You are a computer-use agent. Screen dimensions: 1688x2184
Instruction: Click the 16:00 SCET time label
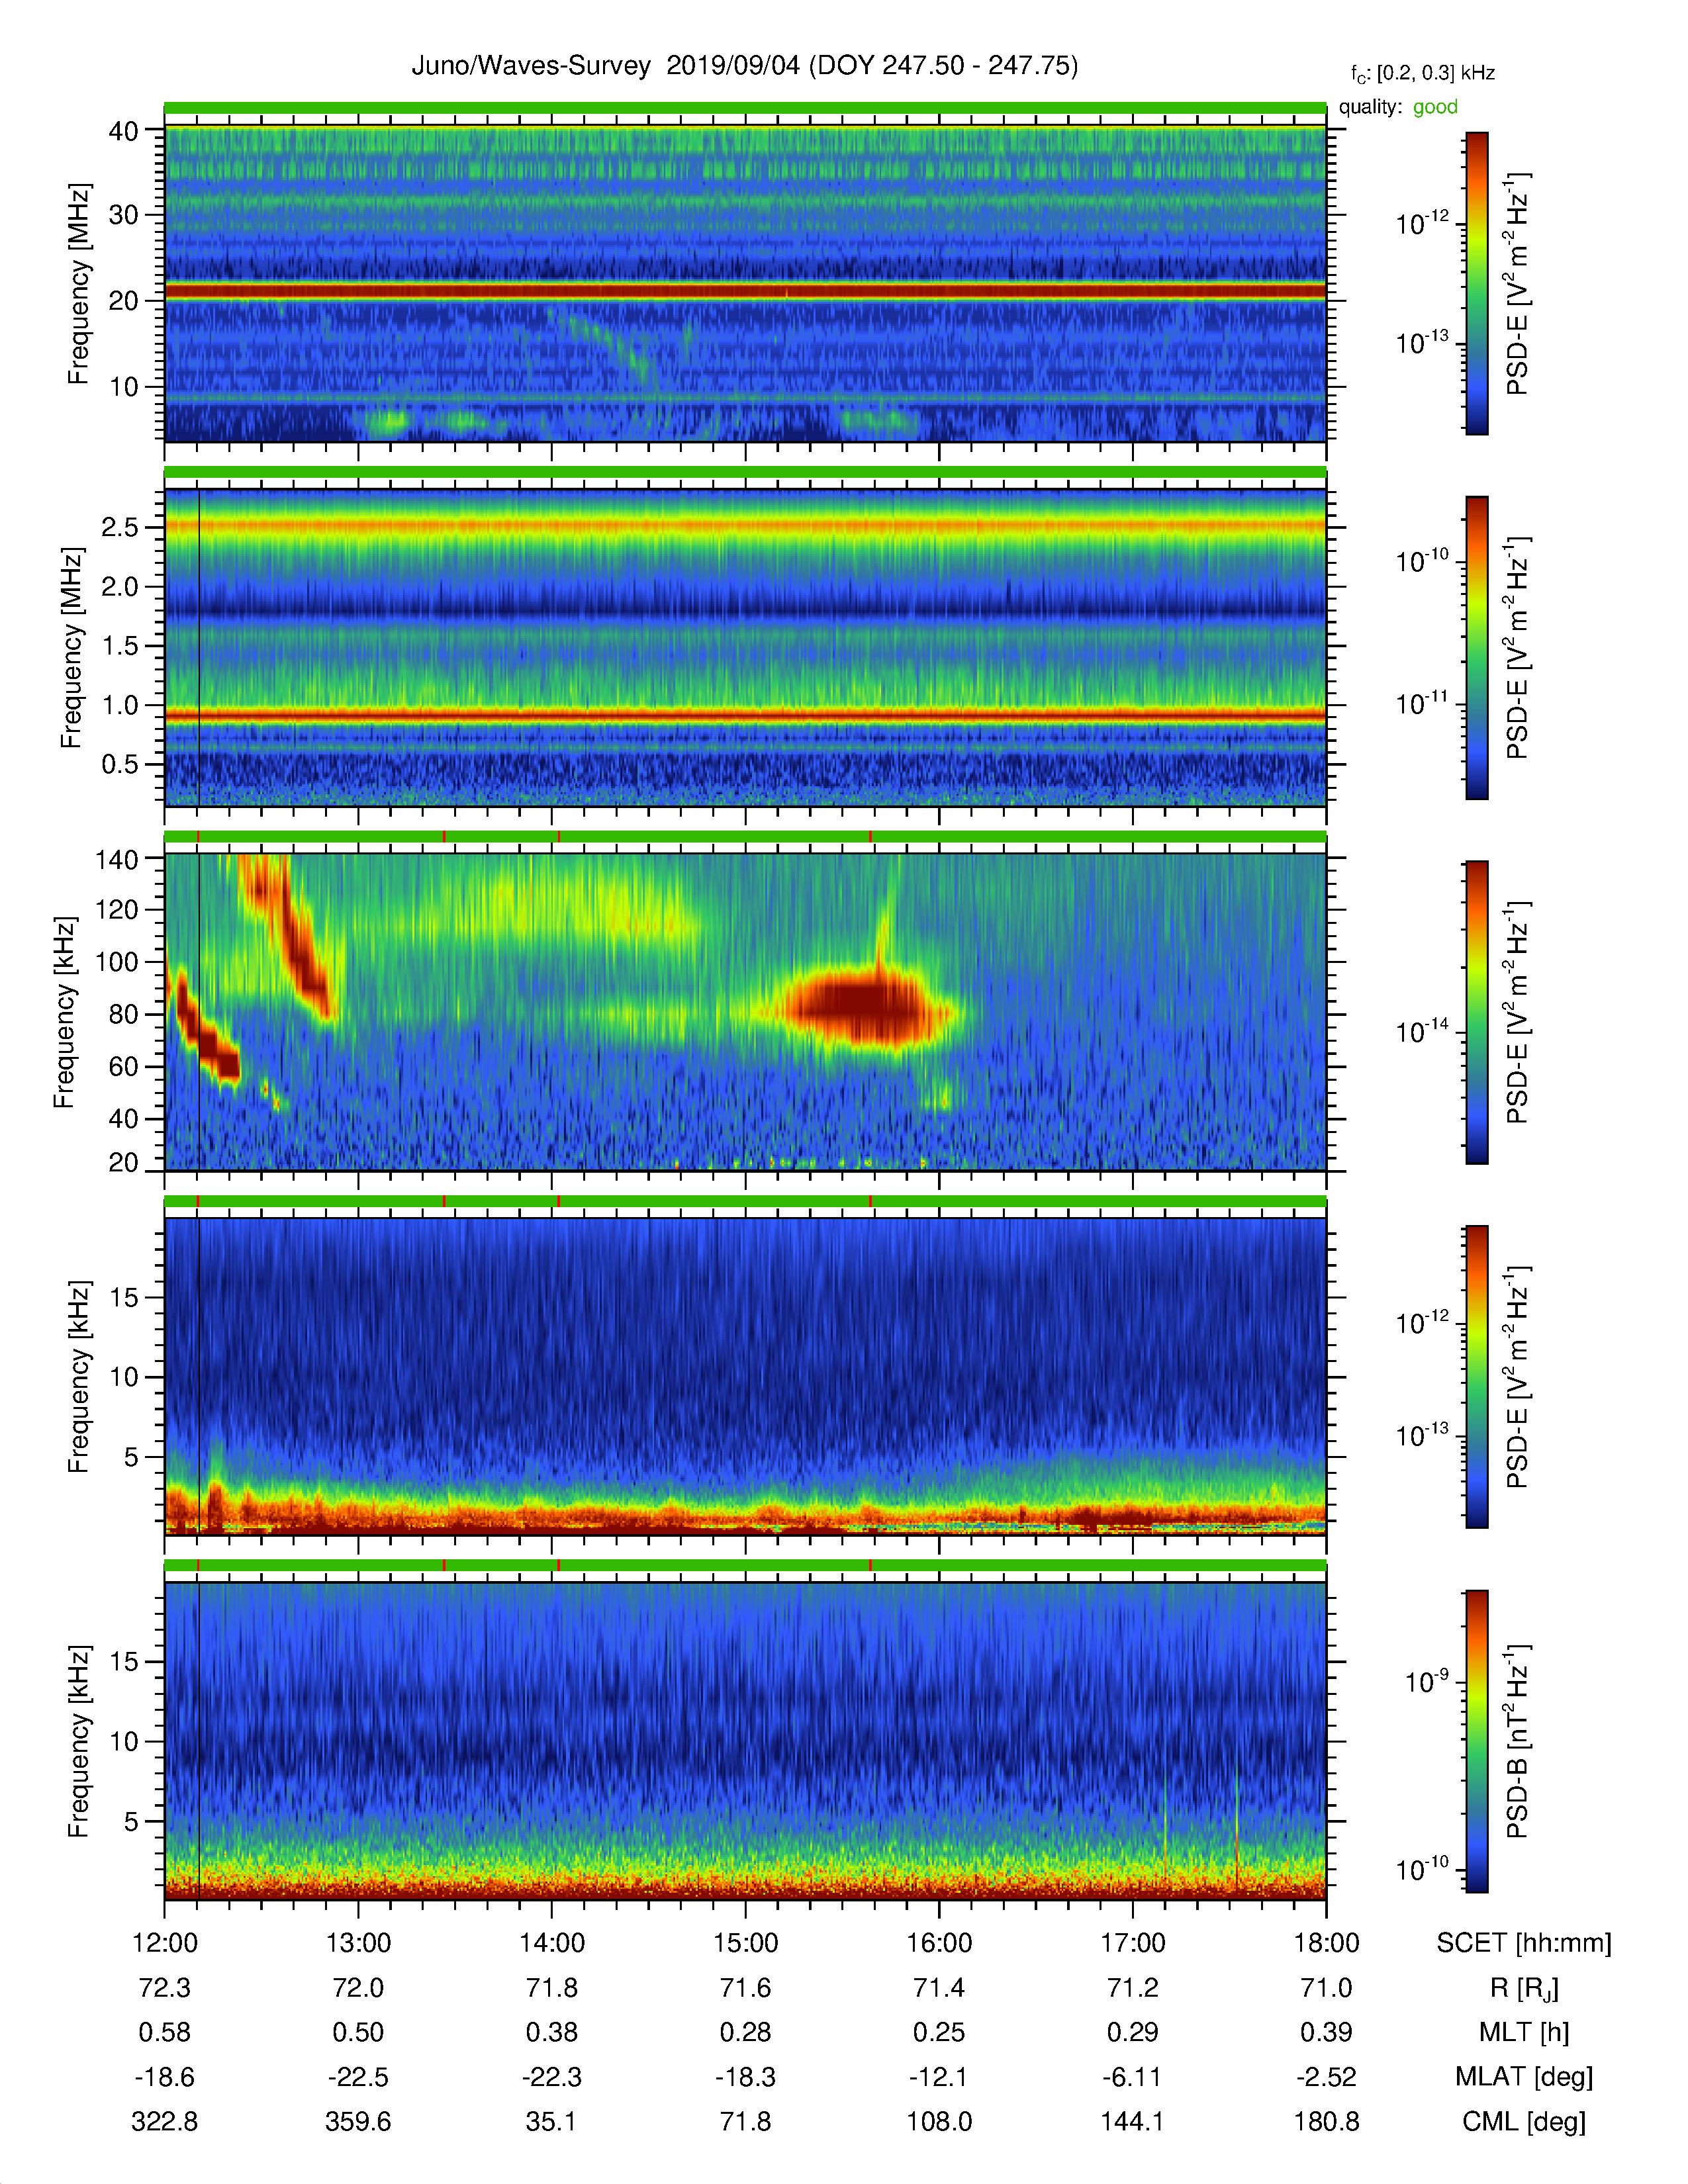[939, 1943]
